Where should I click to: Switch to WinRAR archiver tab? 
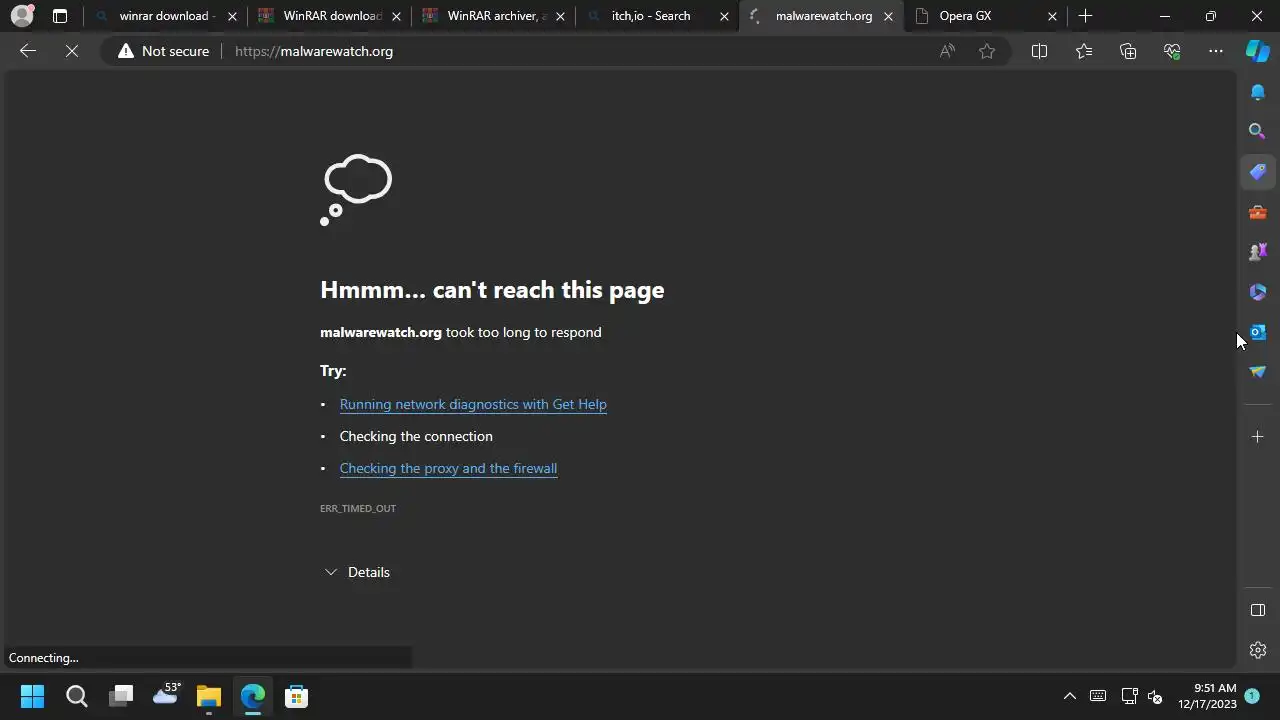[x=493, y=16]
